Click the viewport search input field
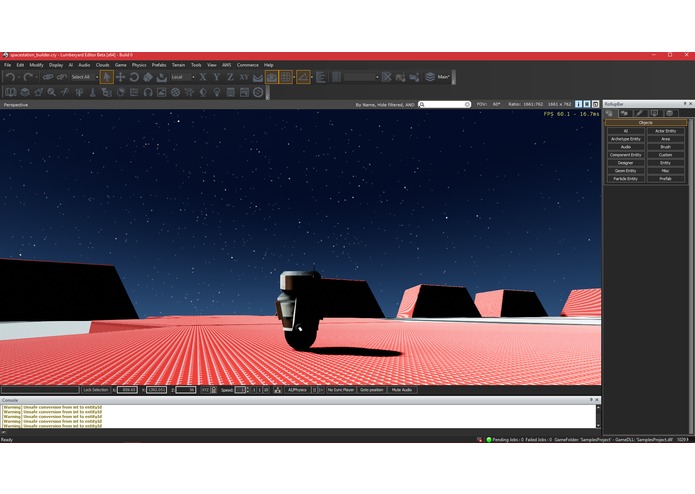 coord(445,105)
